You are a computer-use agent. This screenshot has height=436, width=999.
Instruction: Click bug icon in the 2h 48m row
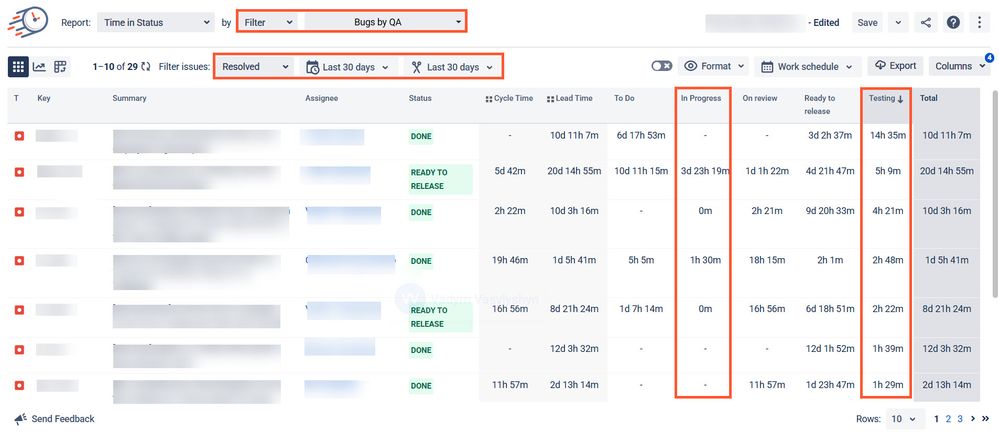click(x=19, y=261)
